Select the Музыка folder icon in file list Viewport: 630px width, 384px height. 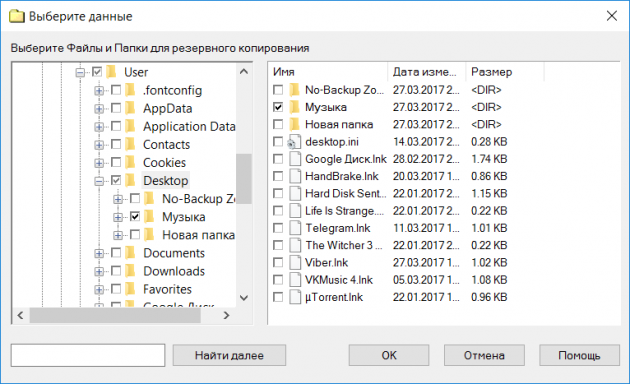point(295,107)
